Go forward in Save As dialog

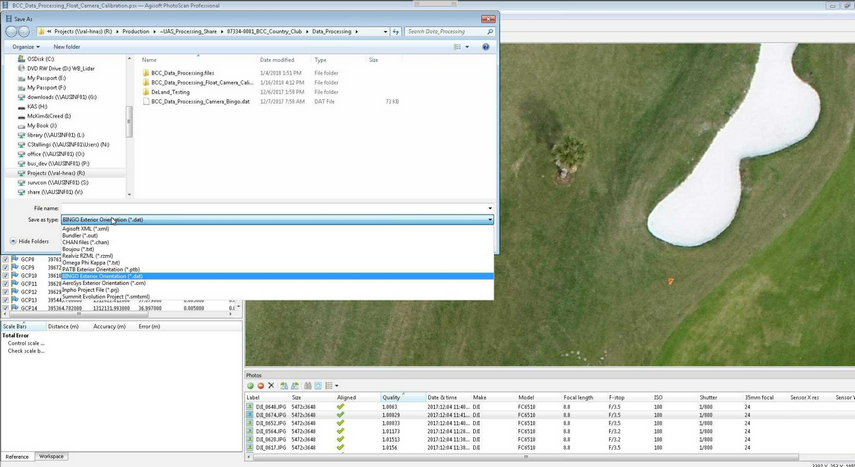click(24, 32)
